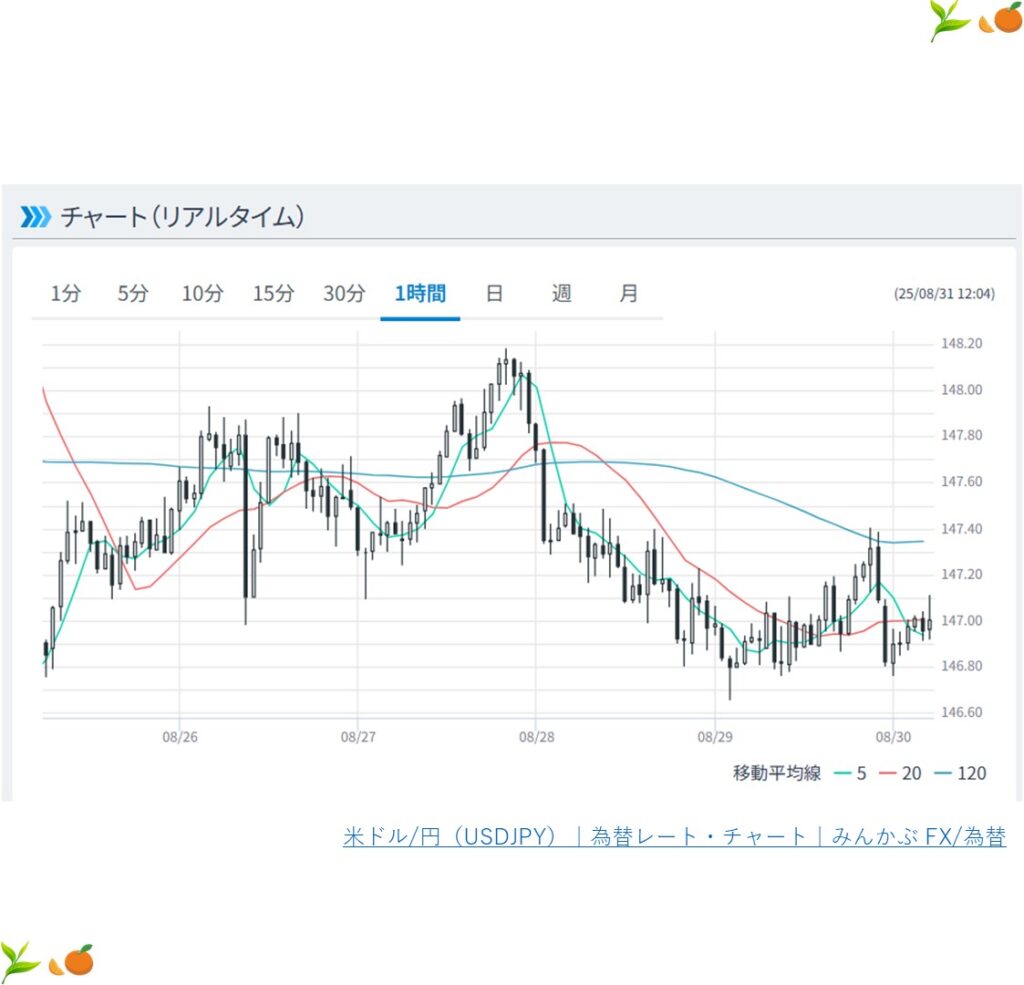
Task: Select the 15分 timeframe tab
Action: point(273,293)
